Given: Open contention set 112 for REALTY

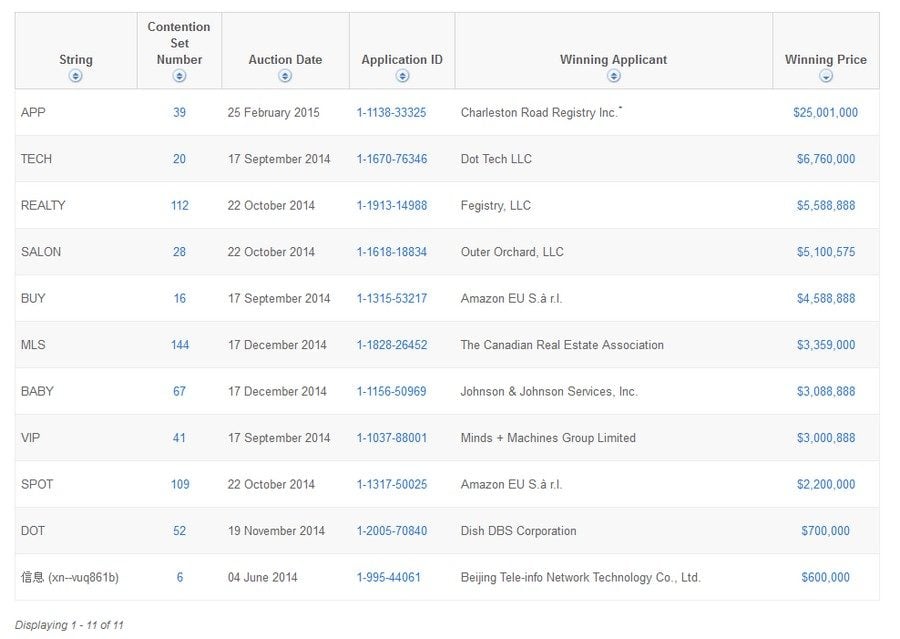Looking at the screenshot, I should 180,206.
